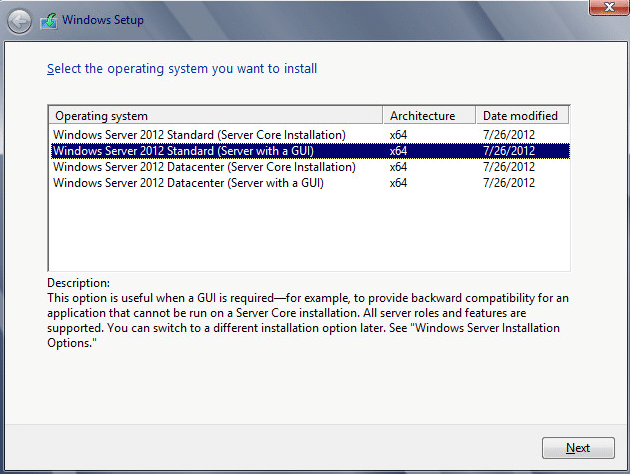Click the Windows Setup title text
This screenshot has width=630, height=474.
point(103,20)
